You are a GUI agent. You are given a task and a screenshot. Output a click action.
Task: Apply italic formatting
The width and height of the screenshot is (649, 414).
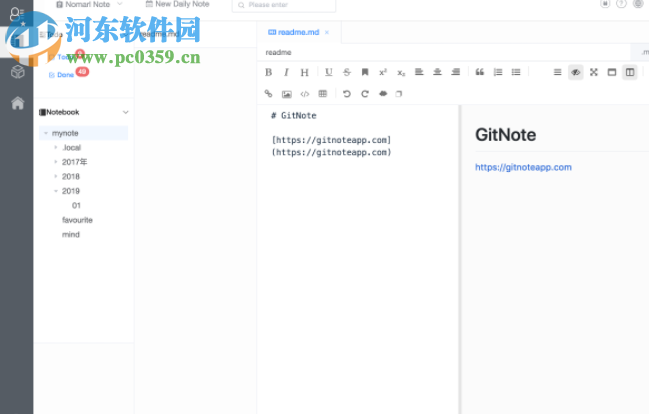(x=286, y=72)
